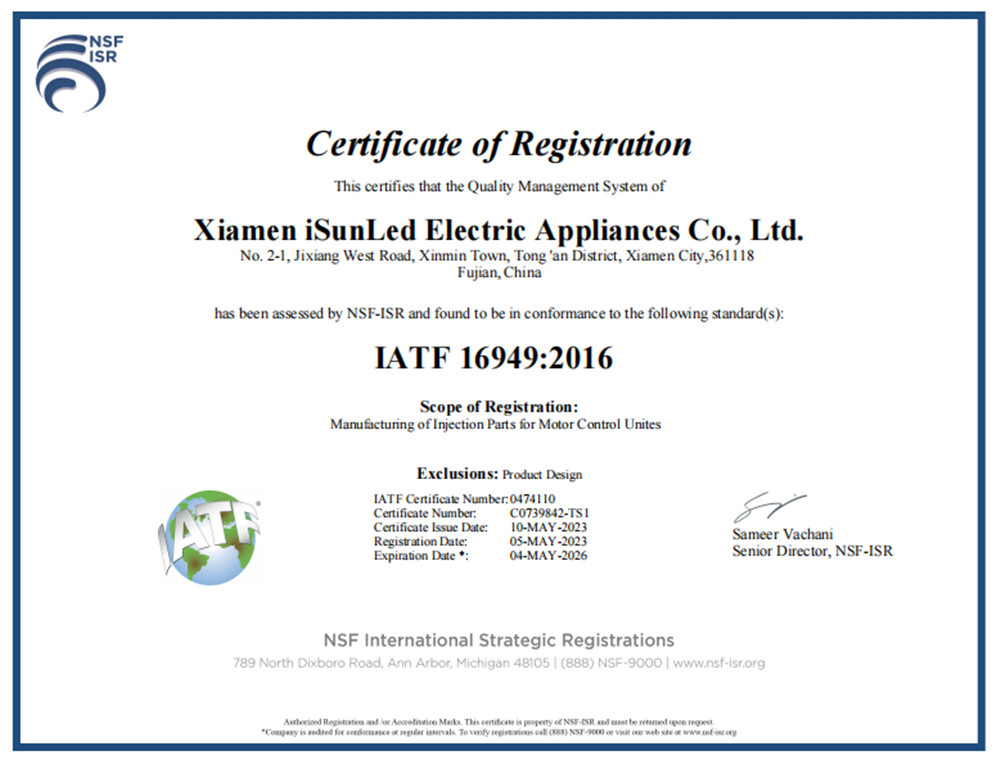Click "NSF International Strategic Registrations" text

coord(499,640)
